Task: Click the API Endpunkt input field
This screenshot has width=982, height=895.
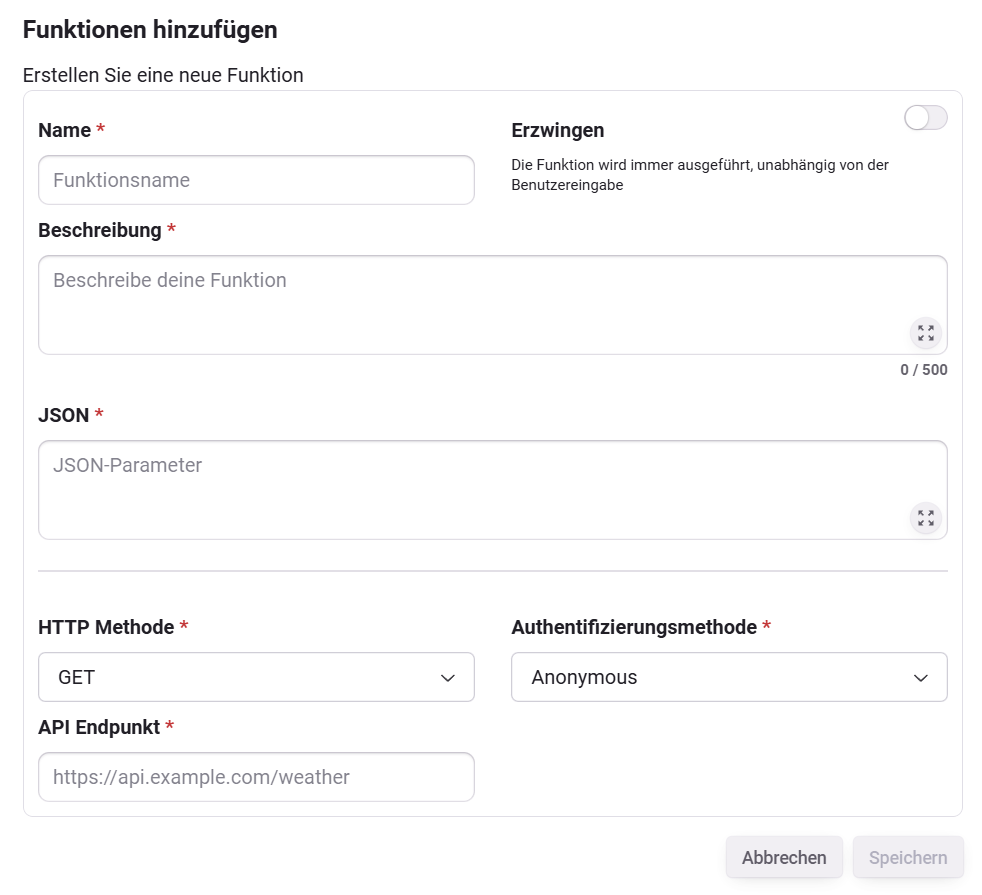Action: [256, 777]
